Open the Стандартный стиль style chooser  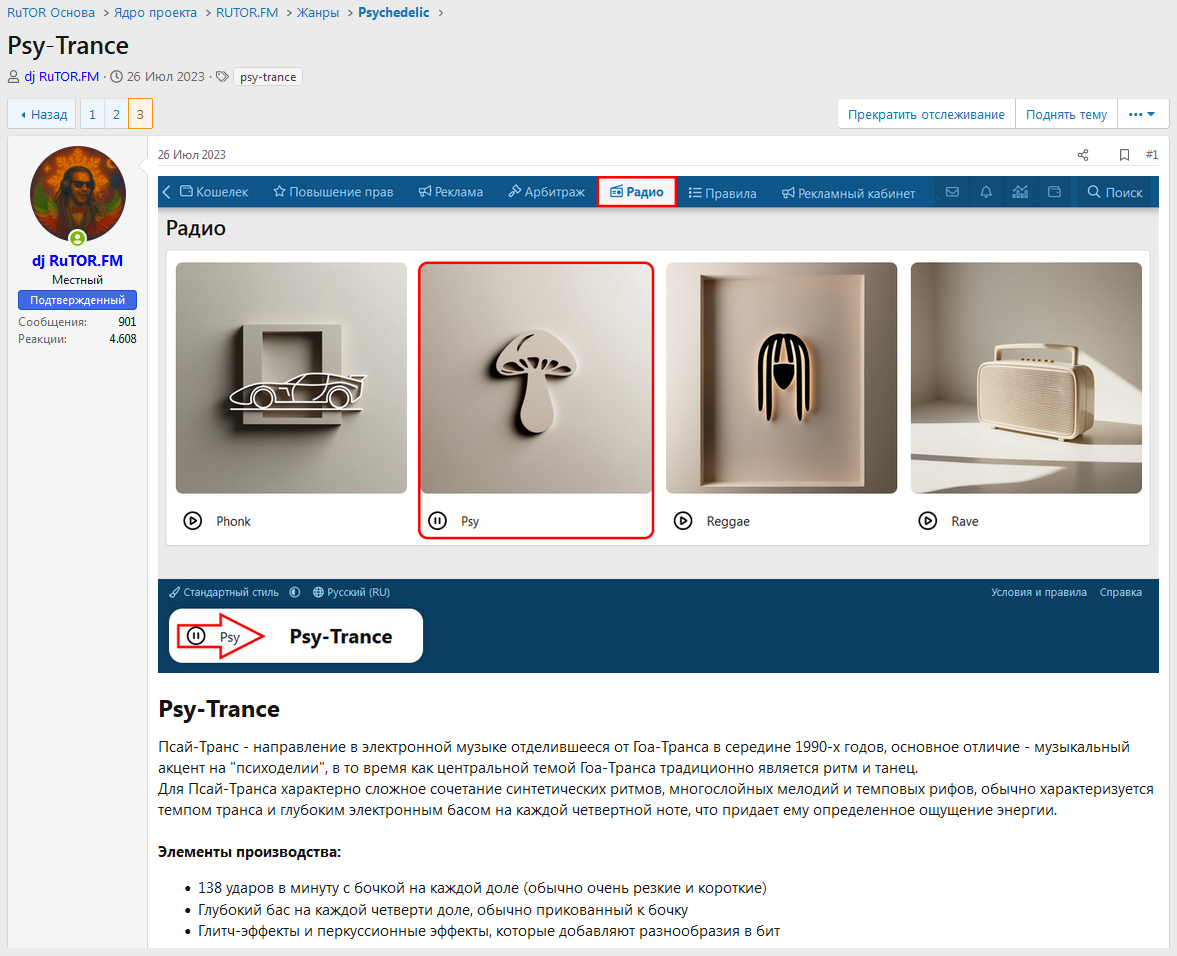[x=224, y=592]
